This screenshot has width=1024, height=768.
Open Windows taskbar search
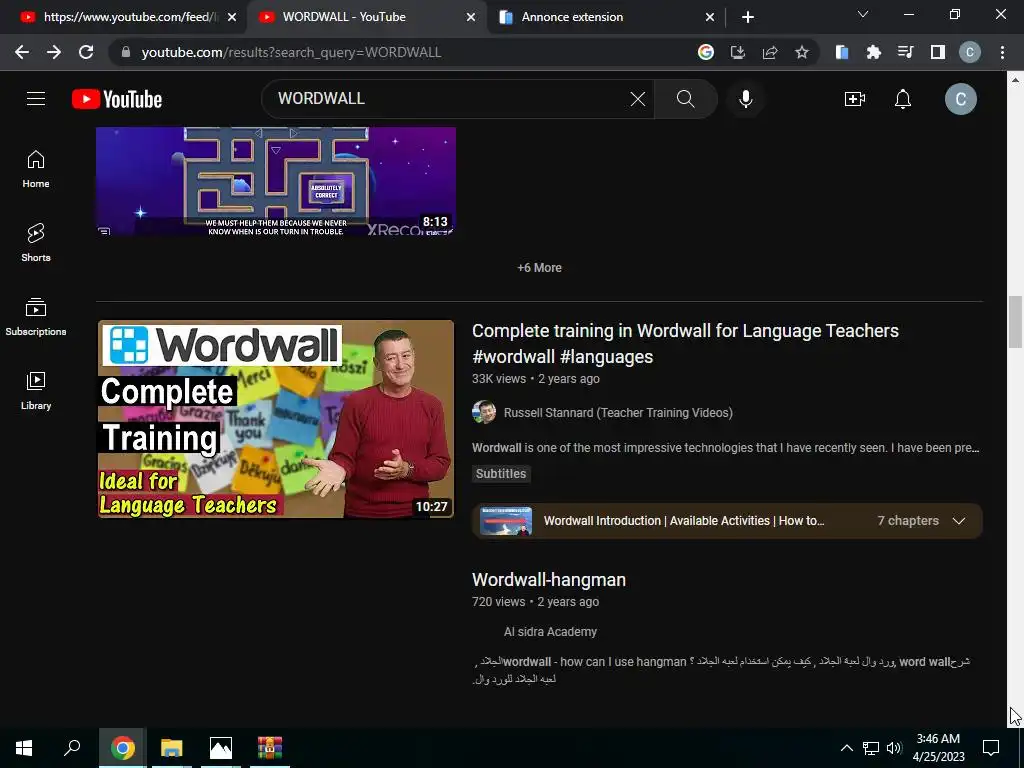click(72, 748)
